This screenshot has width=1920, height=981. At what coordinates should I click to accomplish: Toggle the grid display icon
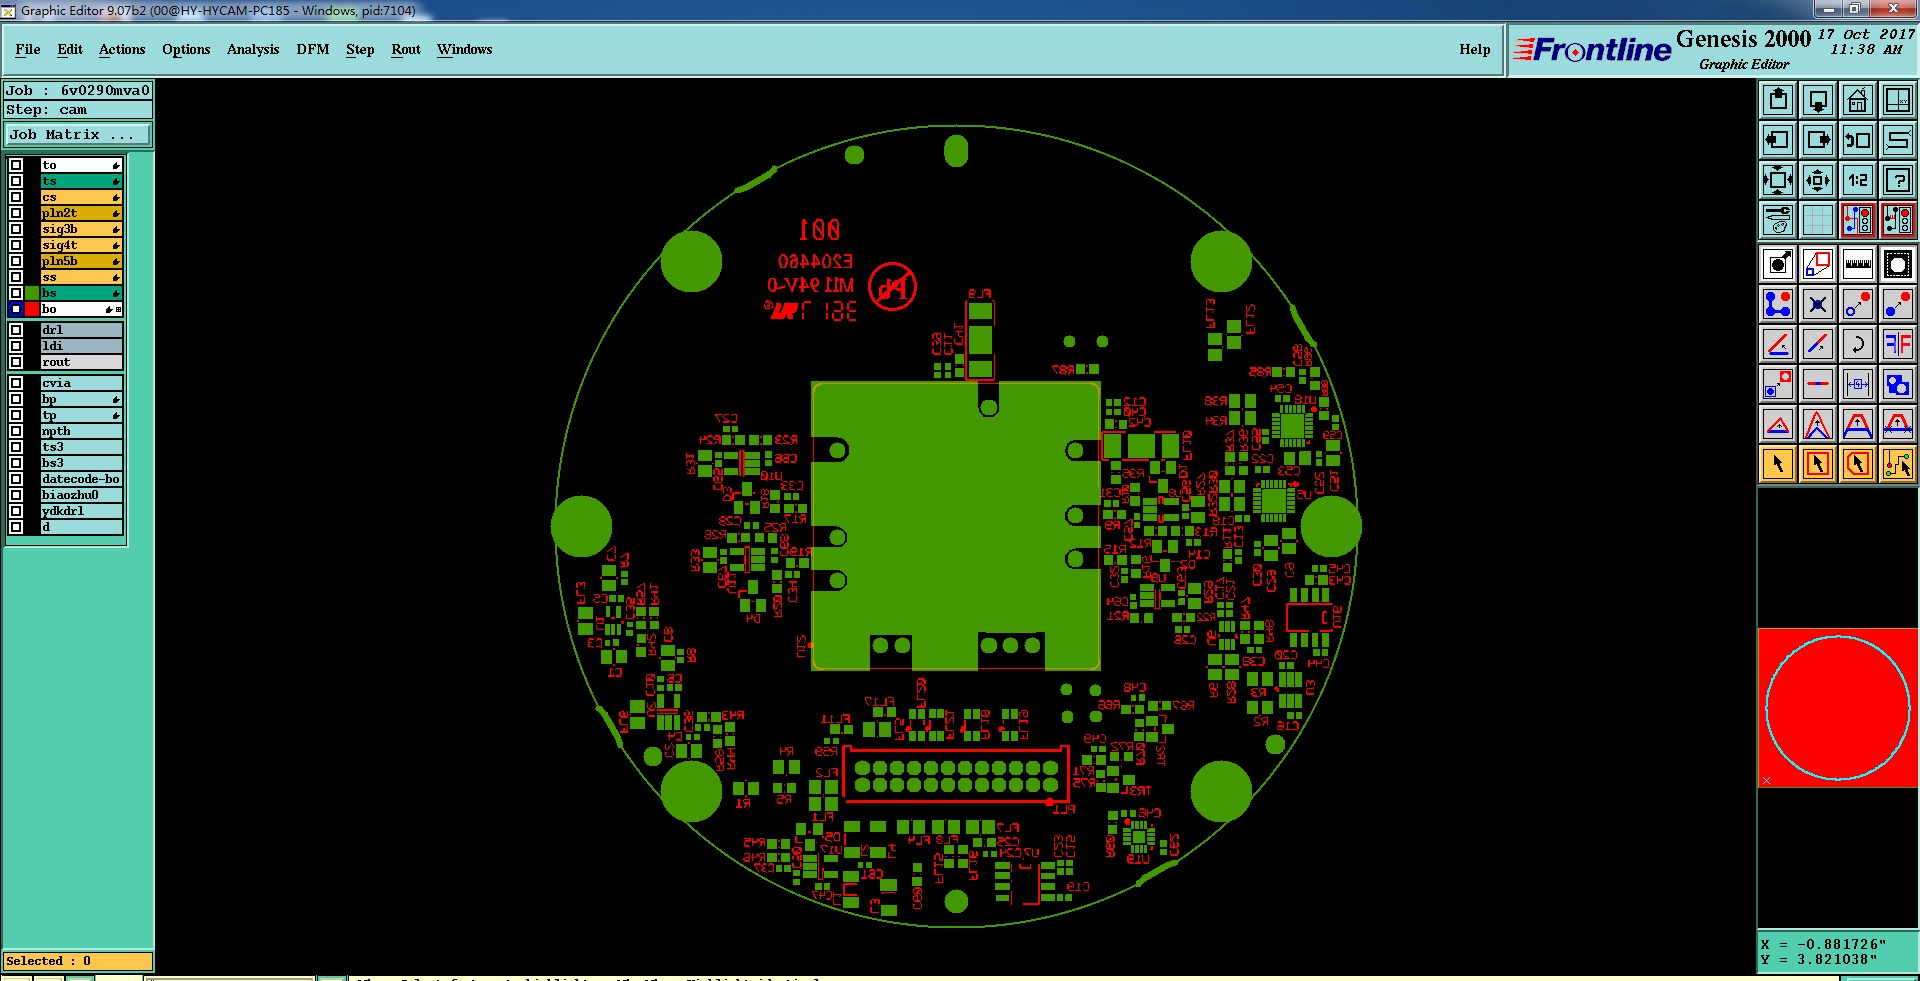(1818, 220)
